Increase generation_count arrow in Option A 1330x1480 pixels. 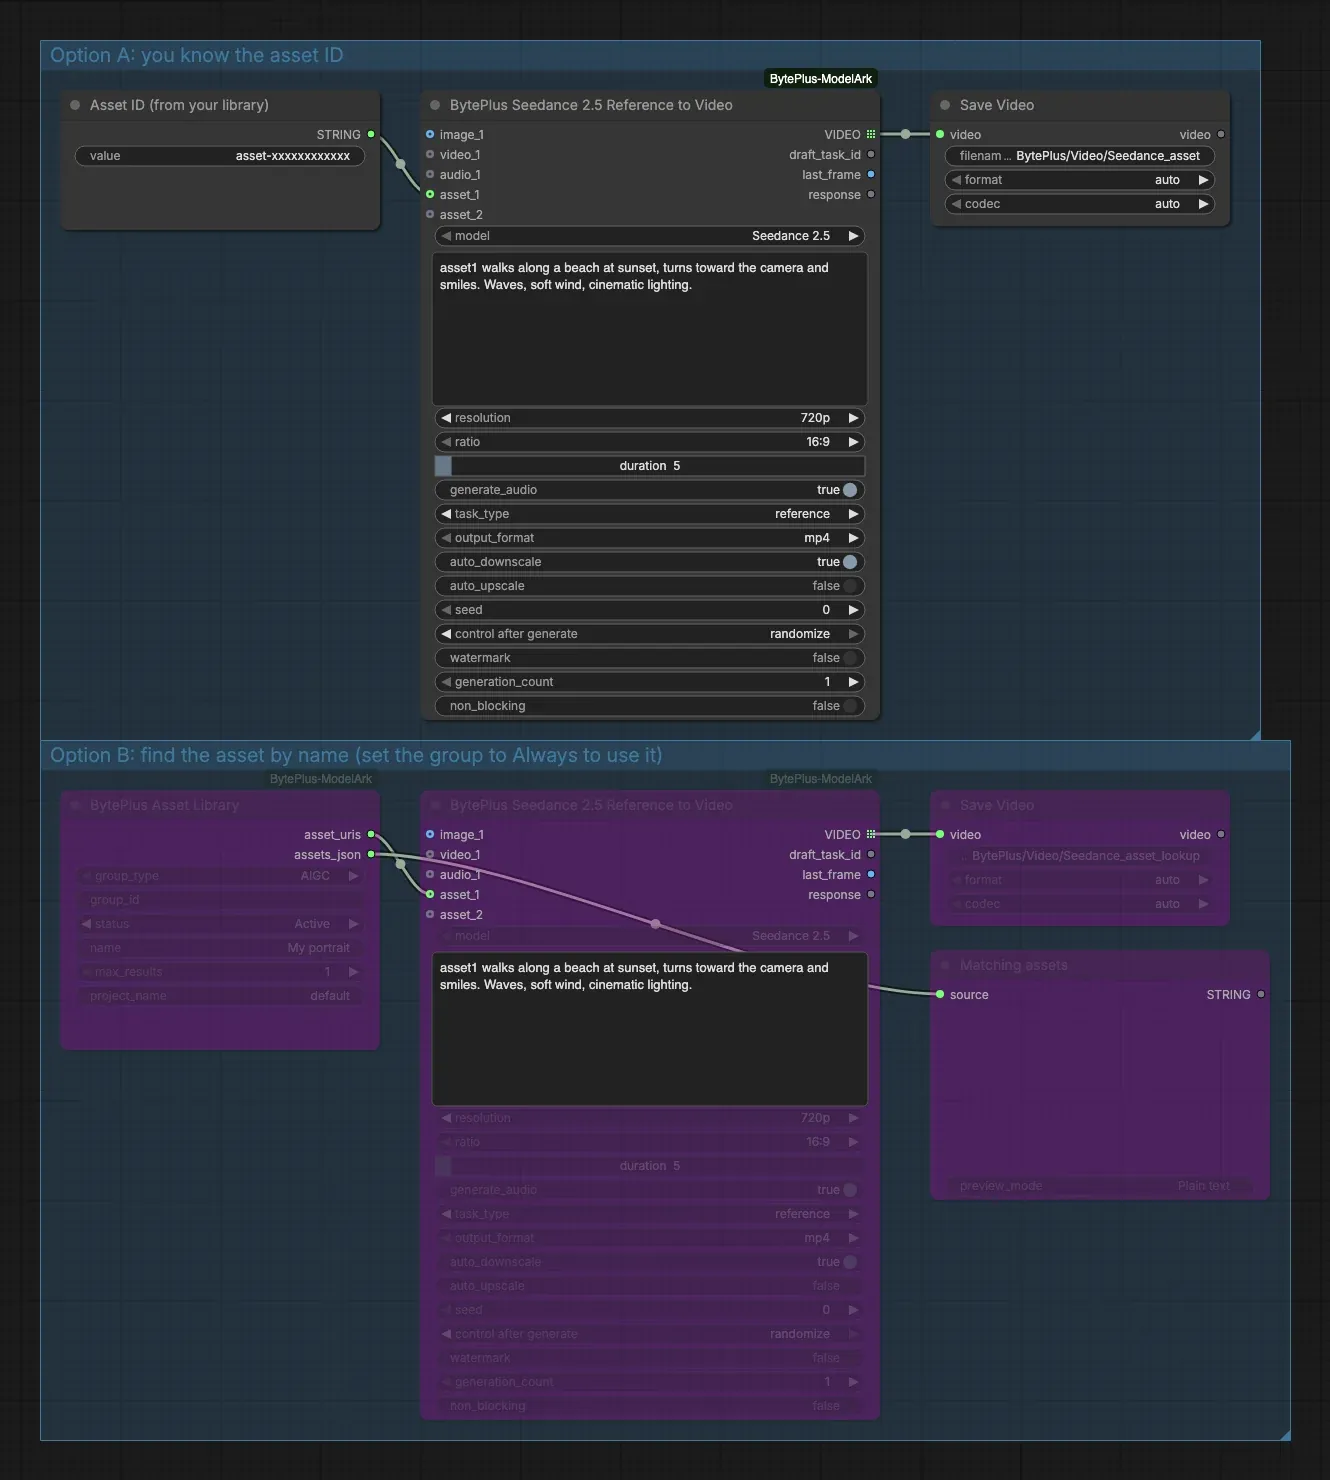(x=853, y=682)
